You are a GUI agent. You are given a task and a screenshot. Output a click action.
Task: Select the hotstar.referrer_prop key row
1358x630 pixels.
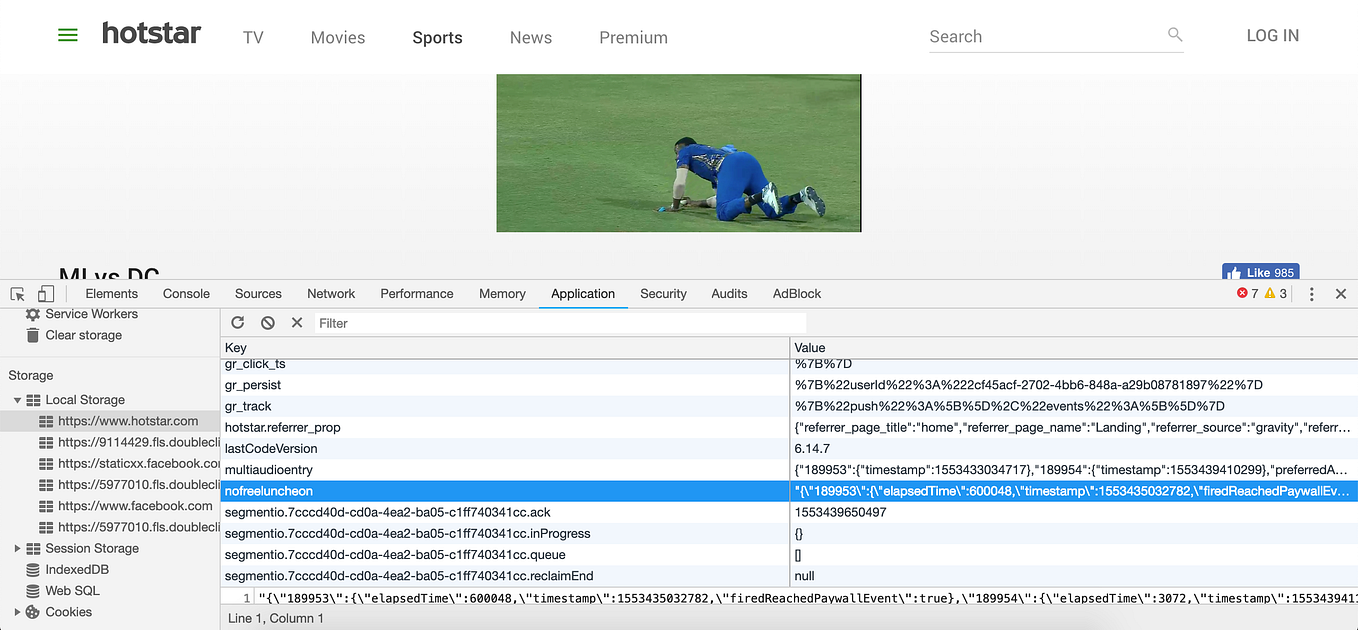[505, 427]
